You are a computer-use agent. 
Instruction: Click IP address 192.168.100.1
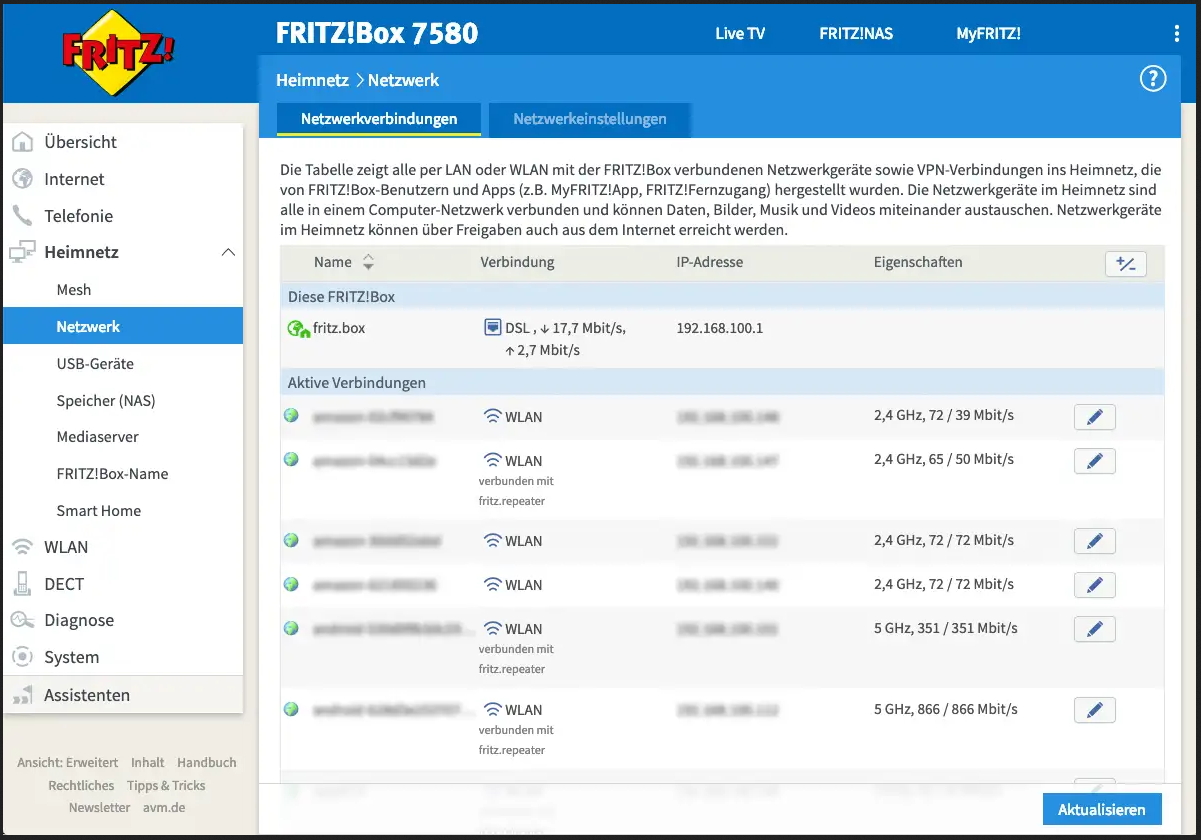[720, 327]
